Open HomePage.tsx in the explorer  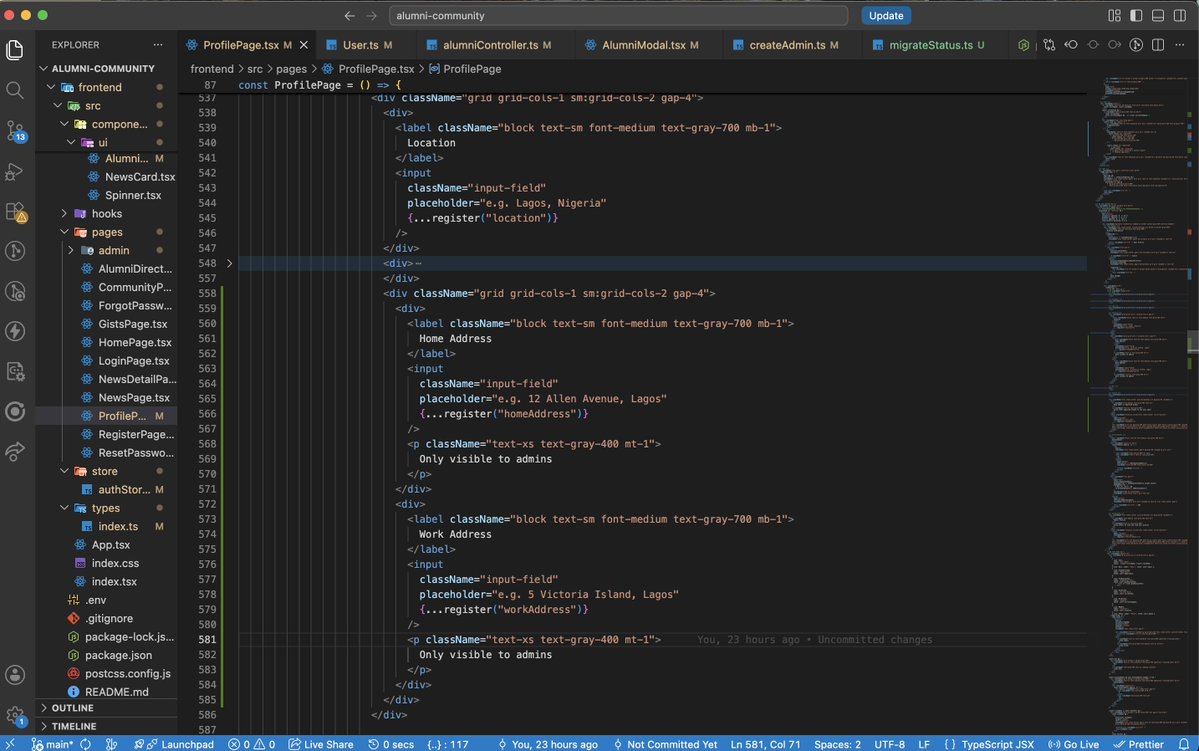135,343
